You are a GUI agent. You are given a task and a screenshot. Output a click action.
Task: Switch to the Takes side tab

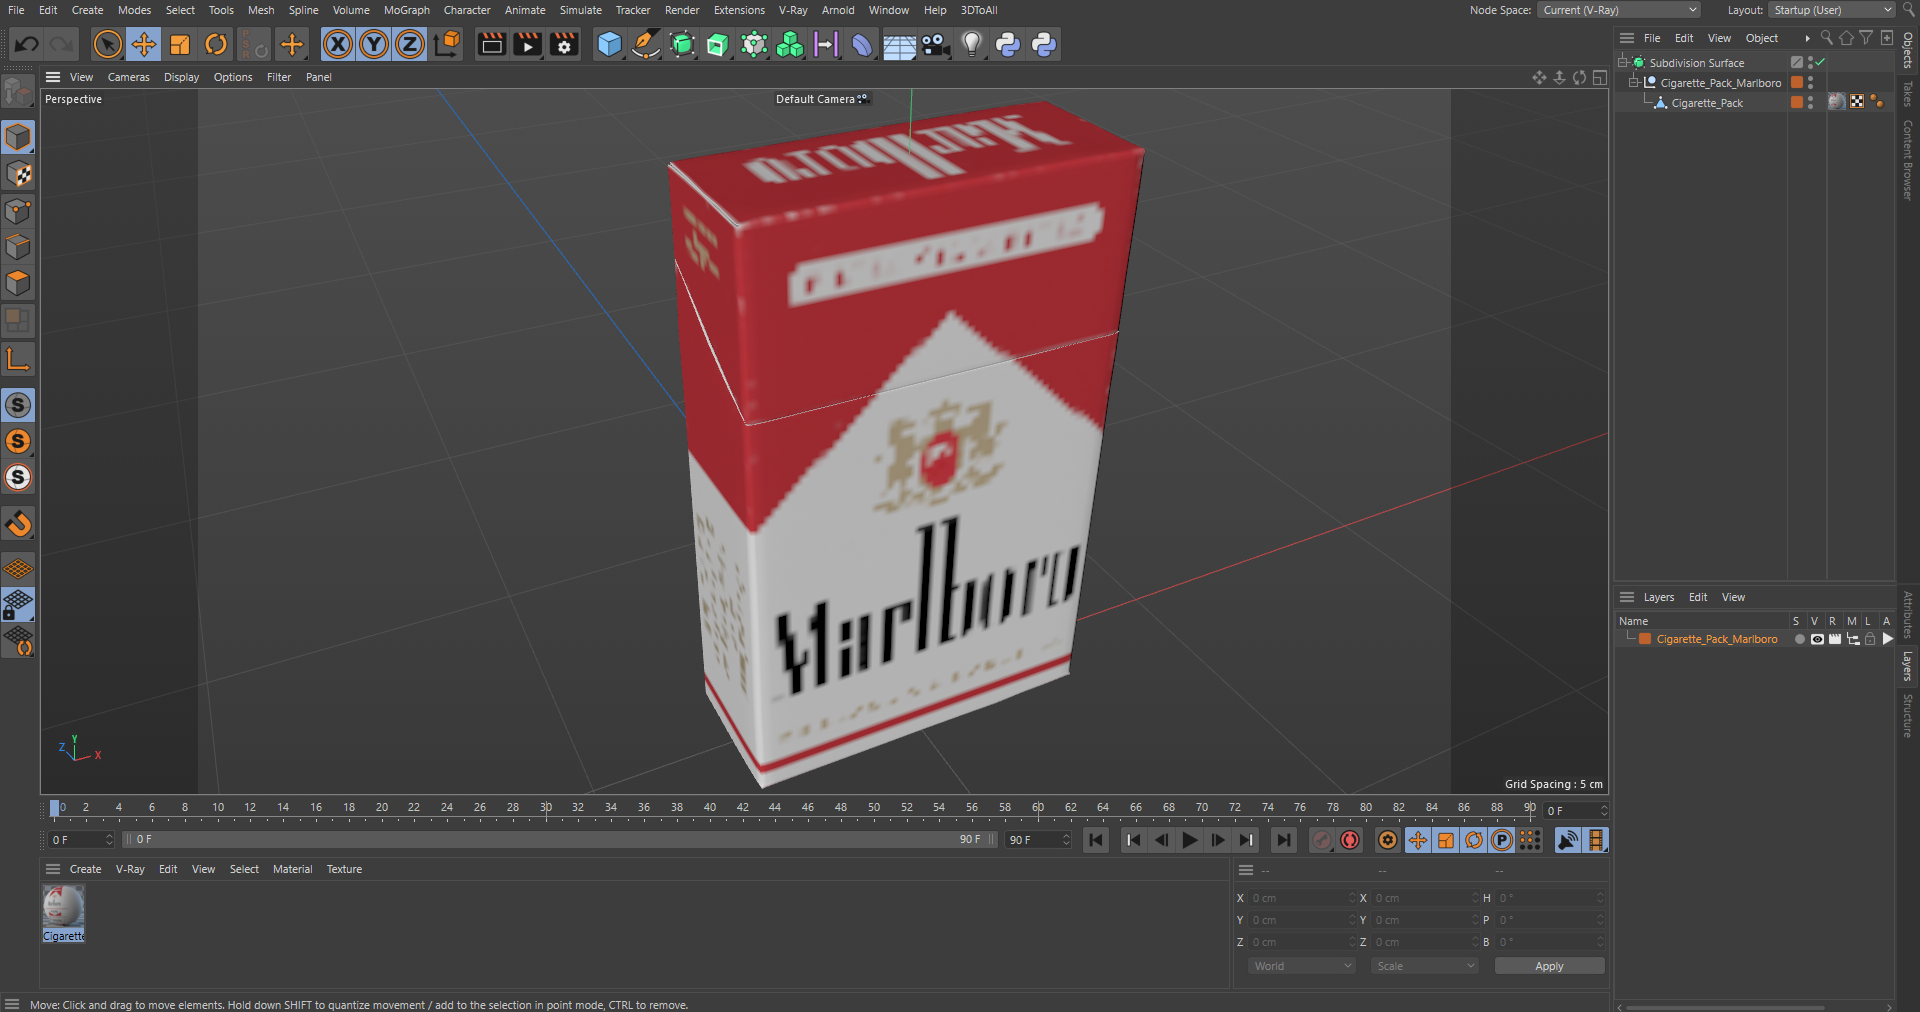(1907, 93)
